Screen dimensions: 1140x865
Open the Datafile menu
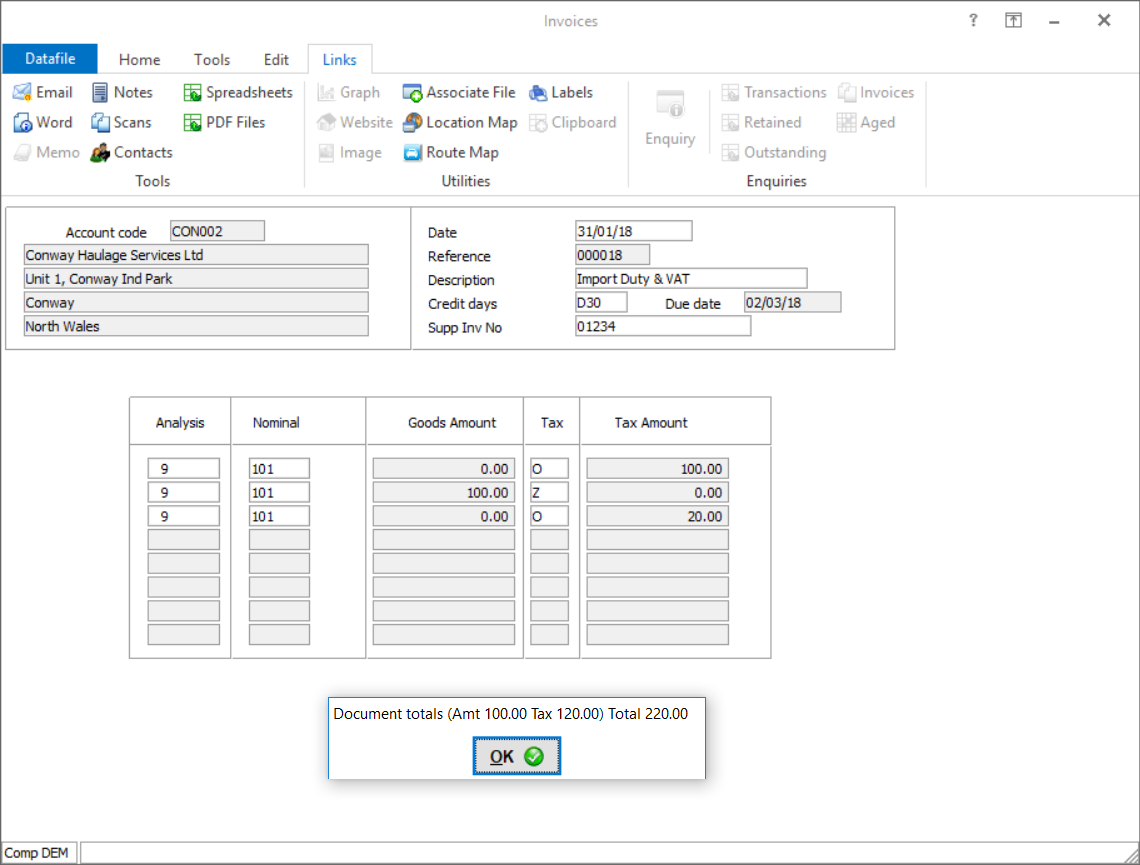pos(49,59)
